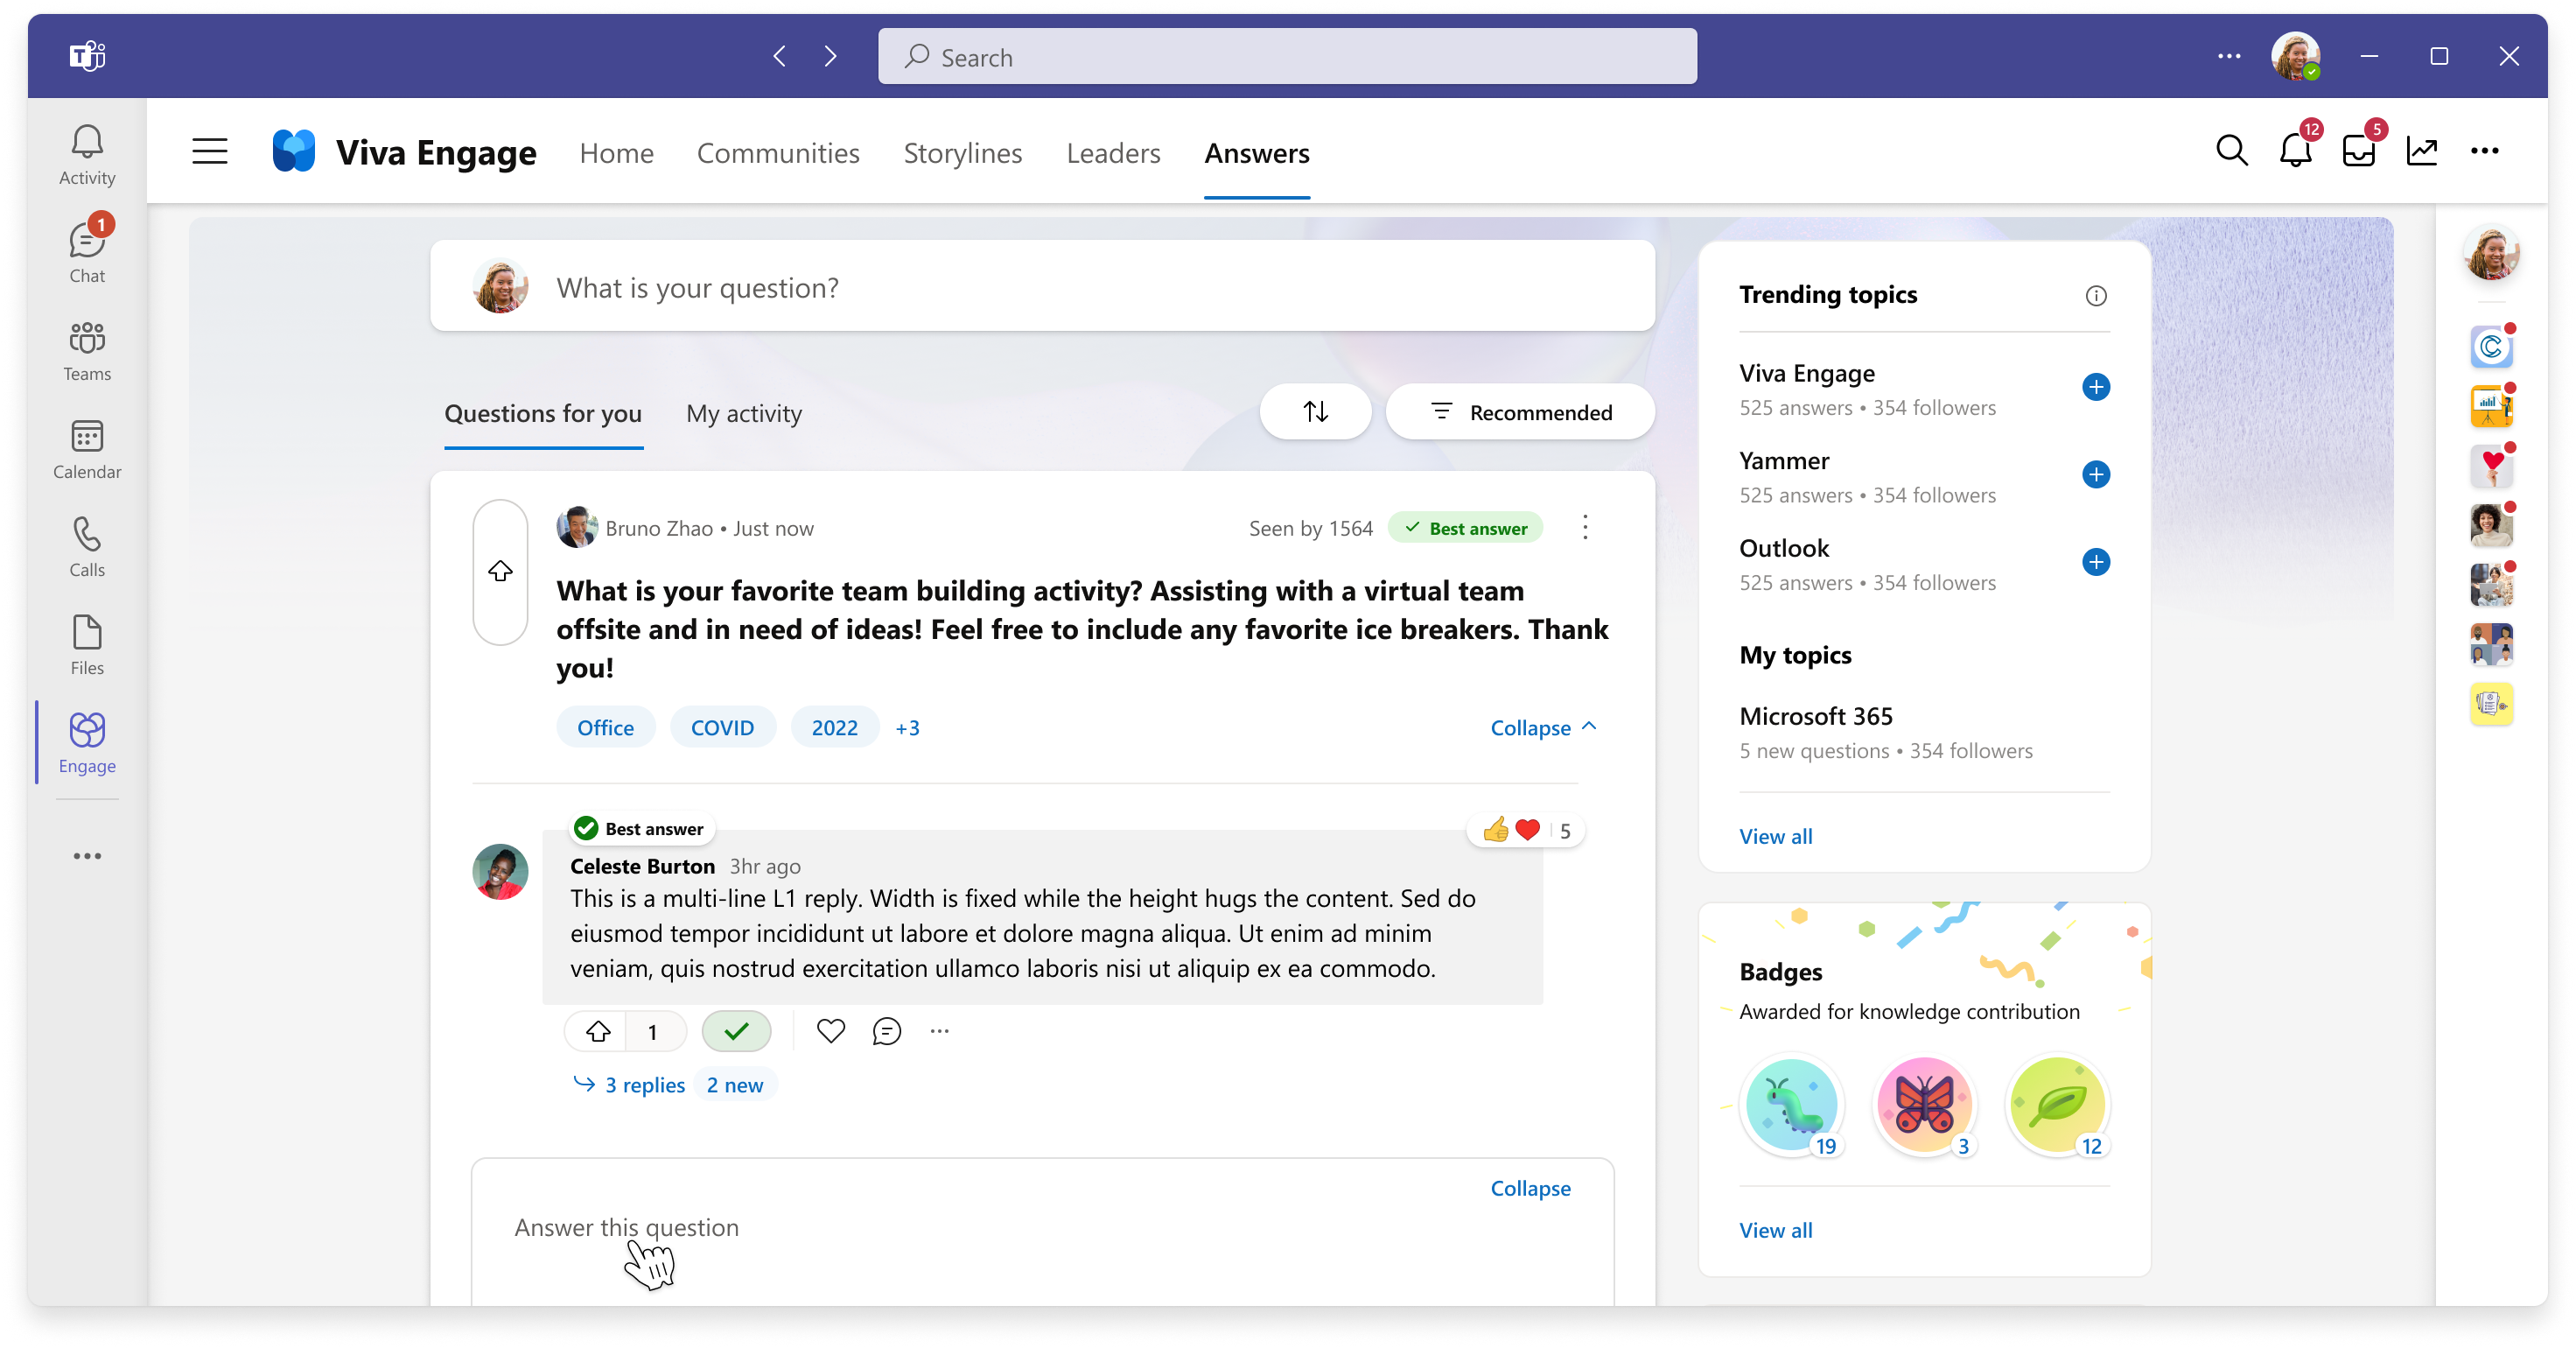Screen dimensions: 2576x1348
Task: Click the messages/inbox icon
Action: click(2360, 151)
